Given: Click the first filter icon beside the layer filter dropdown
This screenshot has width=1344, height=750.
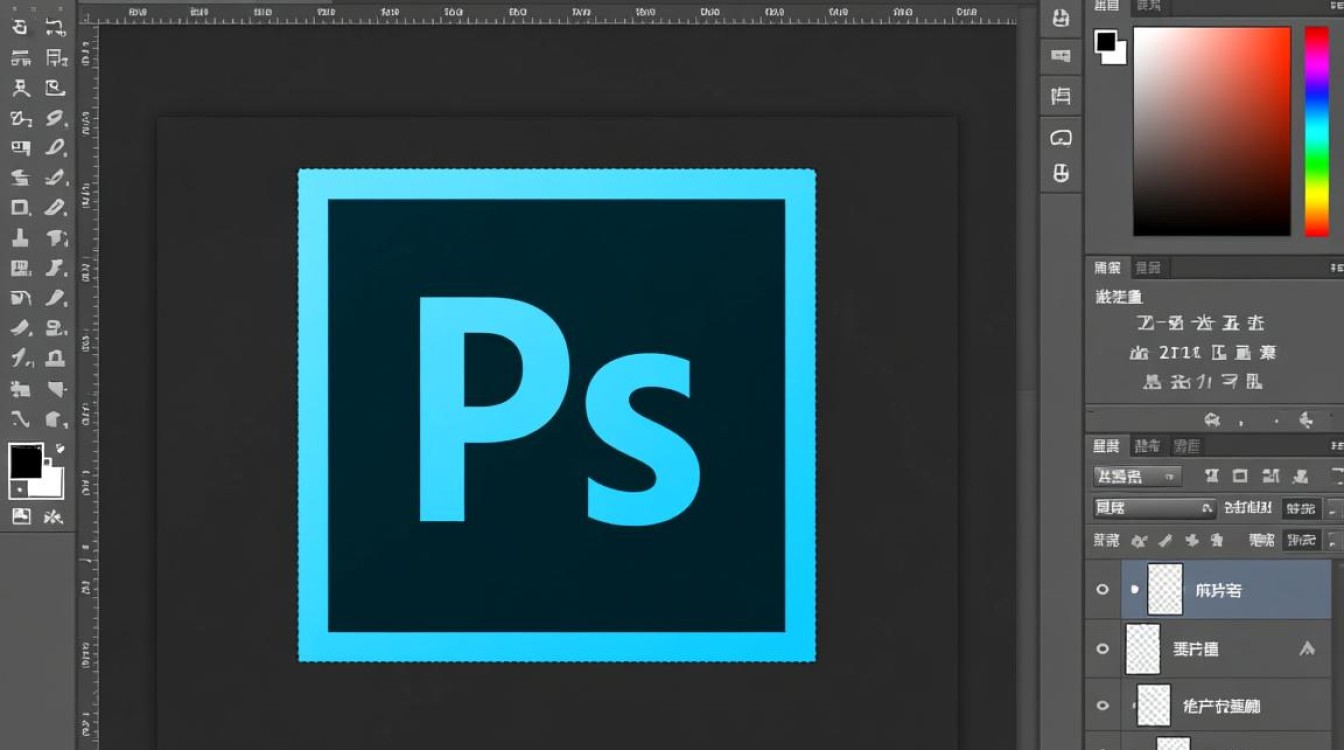Looking at the screenshot, I should coord(1212,476).
